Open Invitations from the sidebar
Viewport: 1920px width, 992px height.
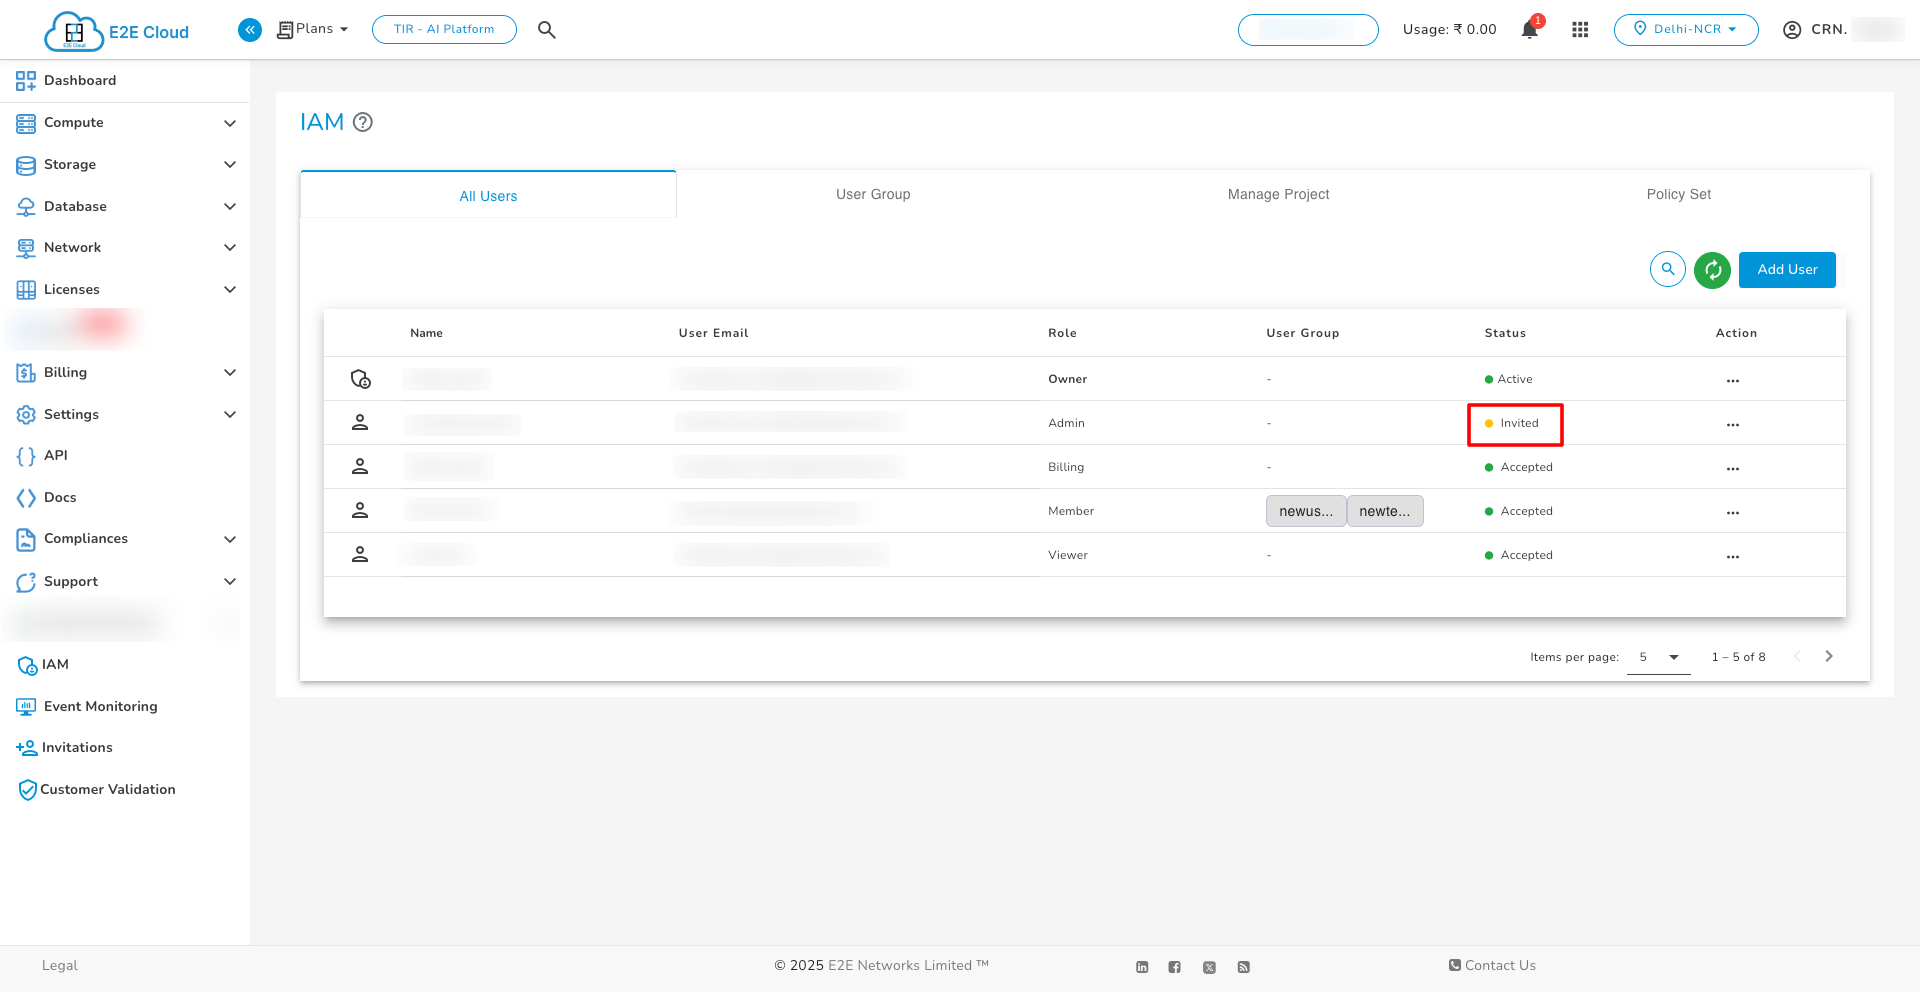click(x=77, y=747)
